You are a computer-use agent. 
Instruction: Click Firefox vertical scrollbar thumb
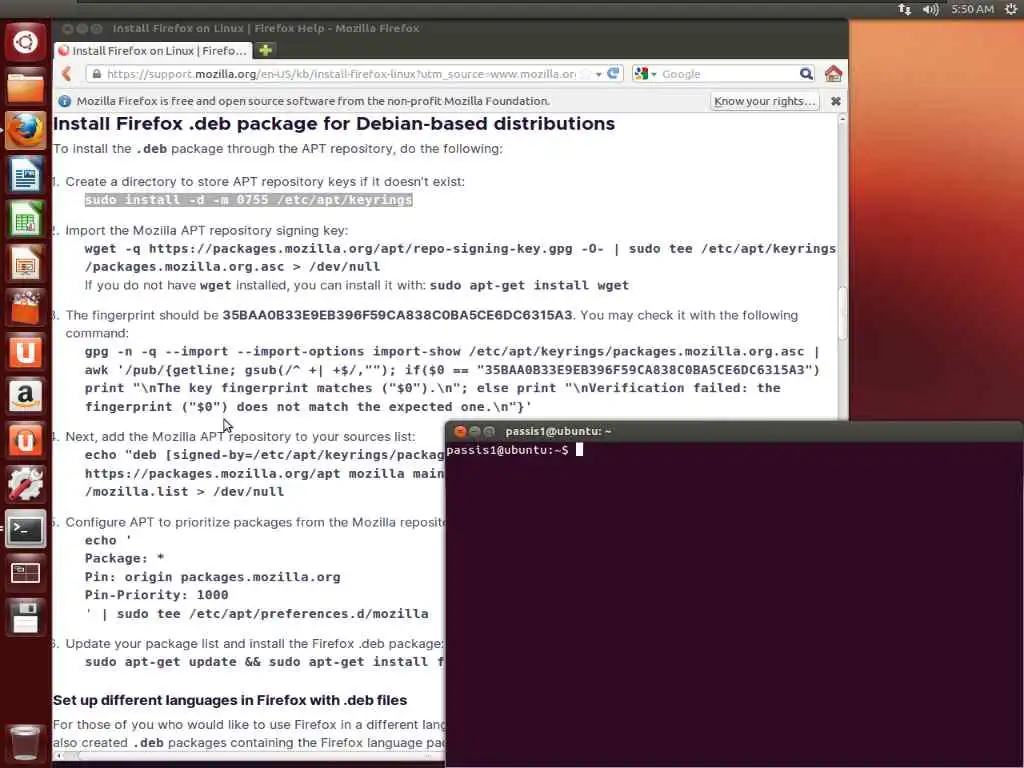click(x=842, y=313)
